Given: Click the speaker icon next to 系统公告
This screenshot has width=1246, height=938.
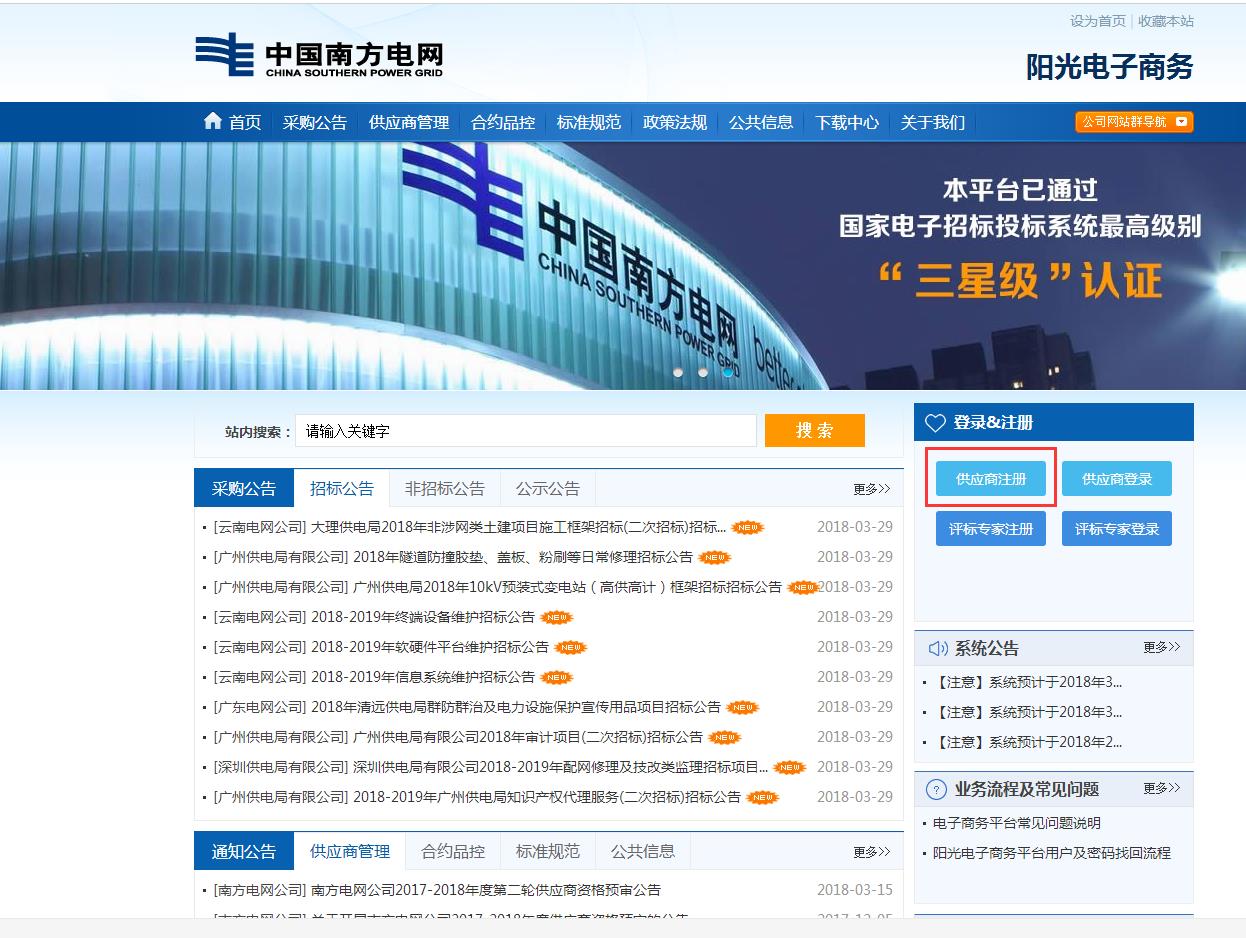Looking at the screenshot, I should click(937, 648).
